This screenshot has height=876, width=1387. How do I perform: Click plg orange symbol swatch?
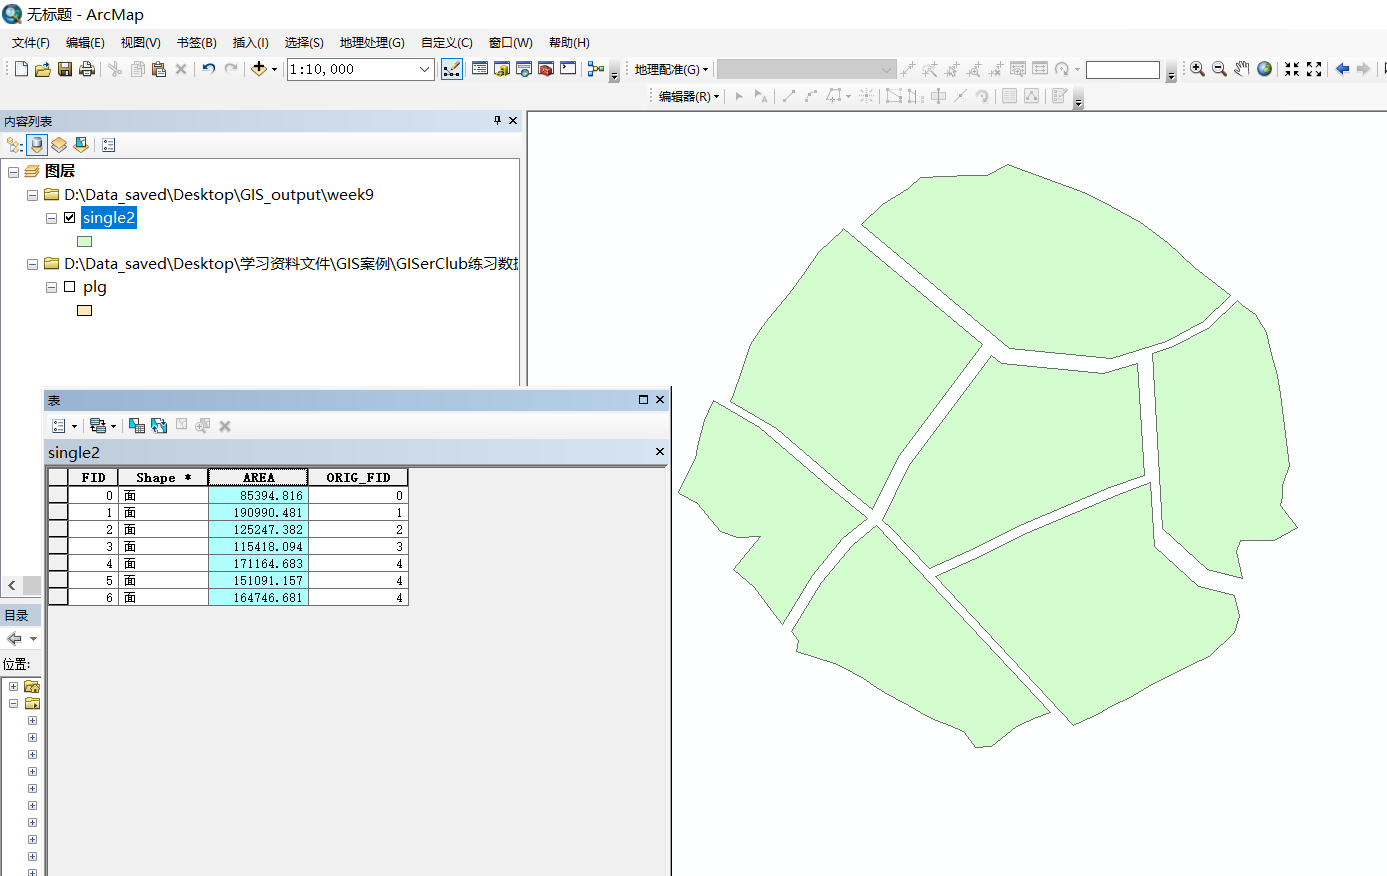click(84, 310)
